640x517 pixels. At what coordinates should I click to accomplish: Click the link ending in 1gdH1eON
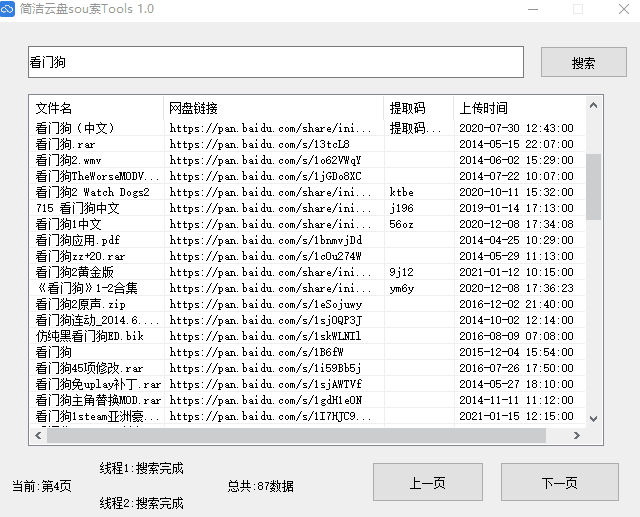click(266, 400)
